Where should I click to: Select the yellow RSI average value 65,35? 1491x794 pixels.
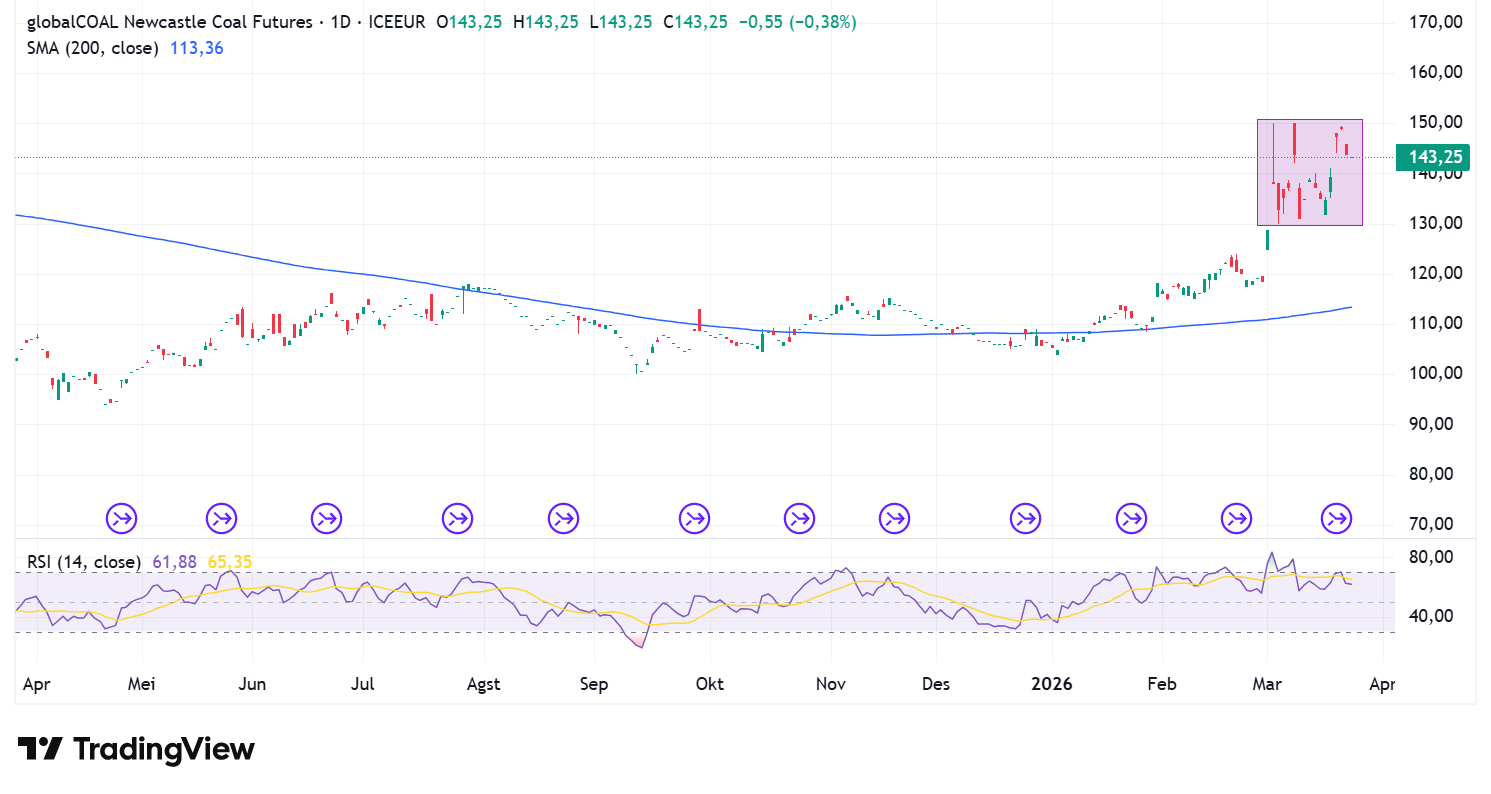coord(230,562)
